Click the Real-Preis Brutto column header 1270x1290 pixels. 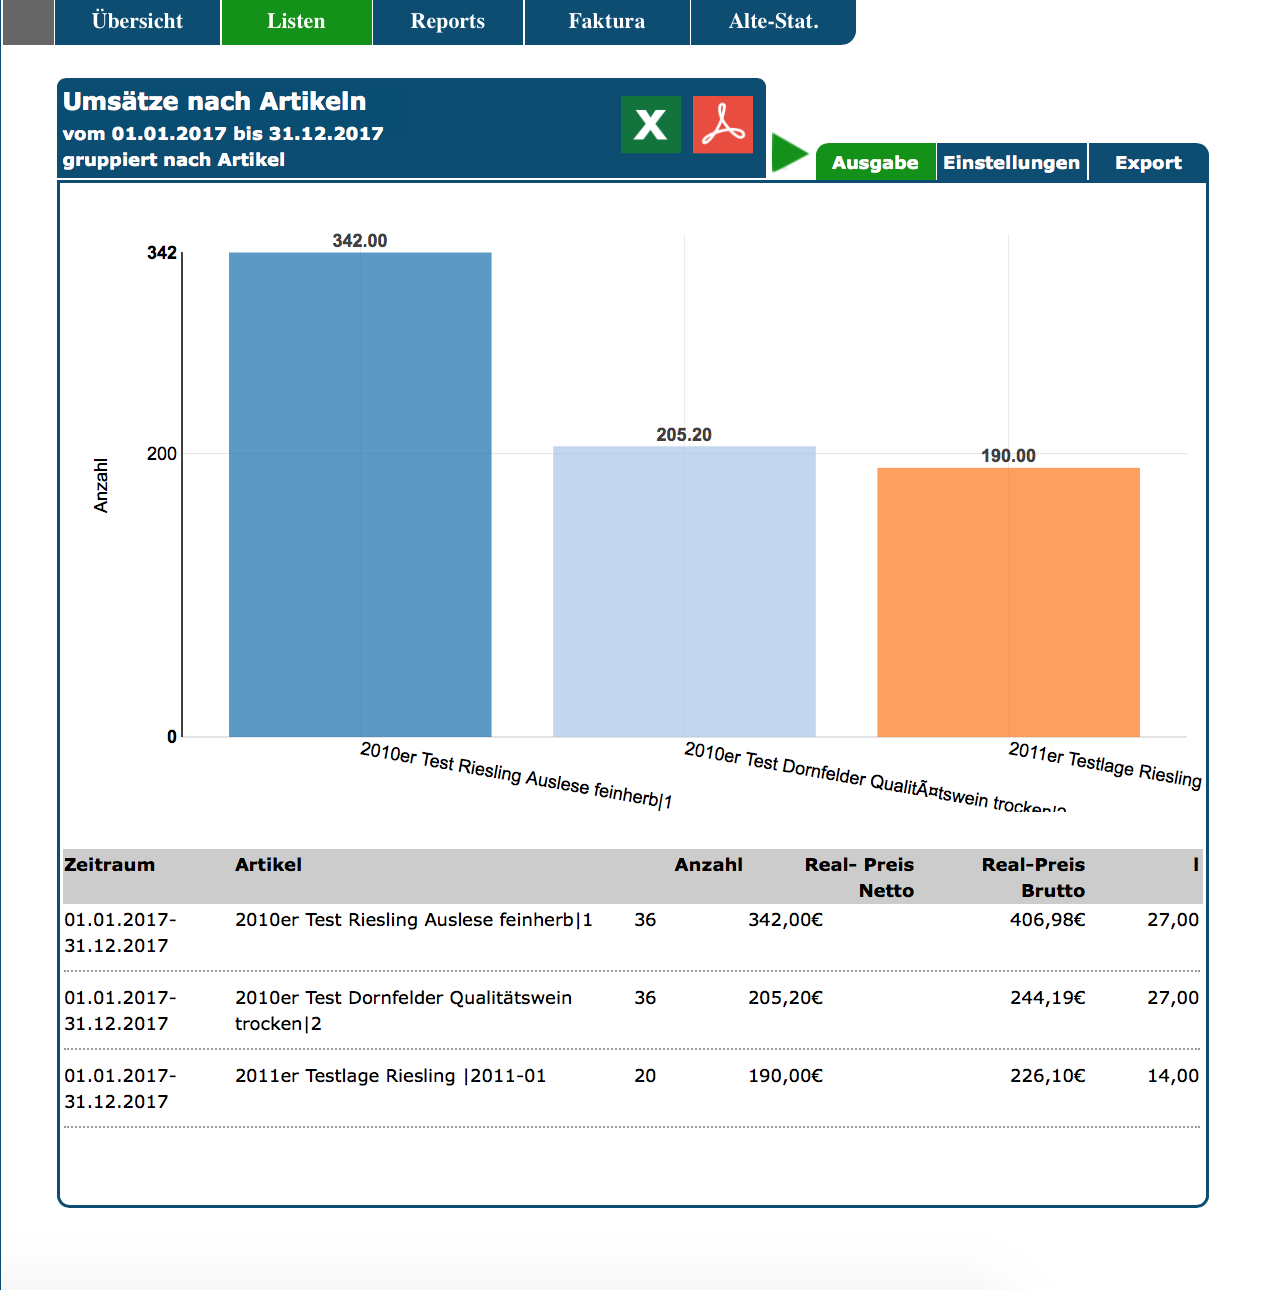(1033, 877)
